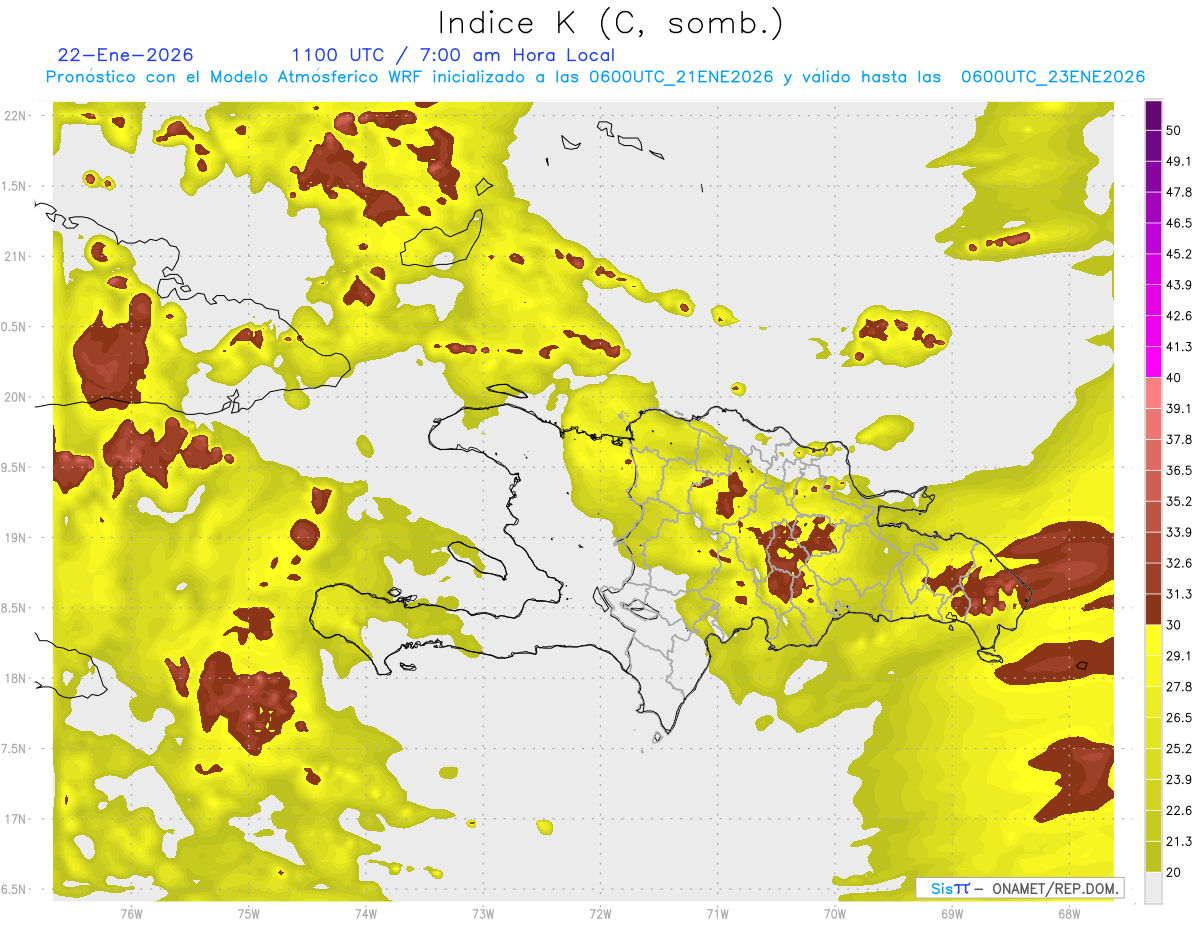This screenshot has height=927, width=1200.
Task: Click longitude axis label "71W"
Action: pos(718,914)
